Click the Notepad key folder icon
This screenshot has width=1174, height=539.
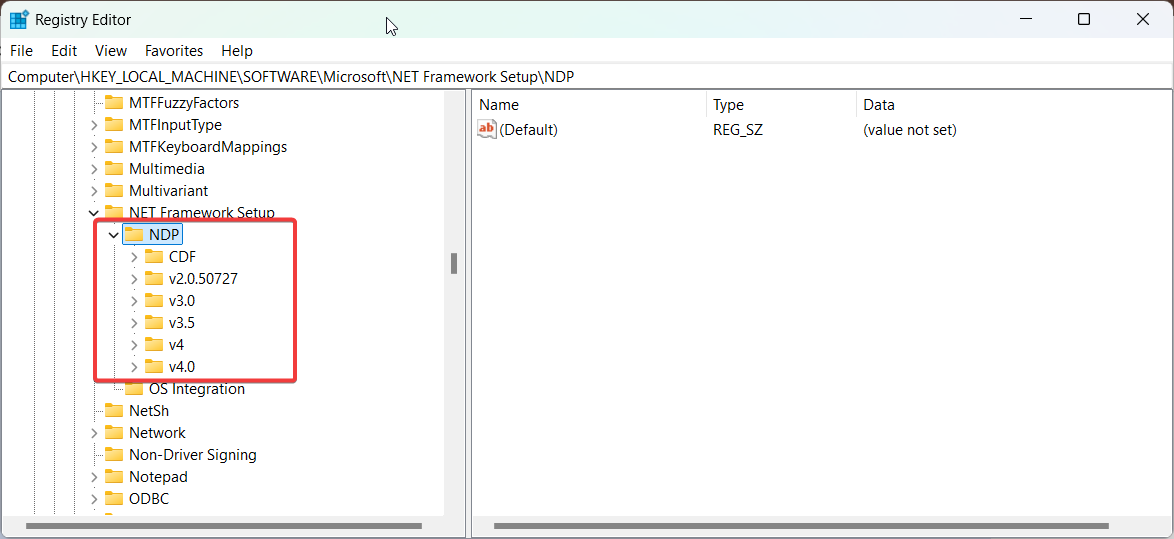coord(114,477)
